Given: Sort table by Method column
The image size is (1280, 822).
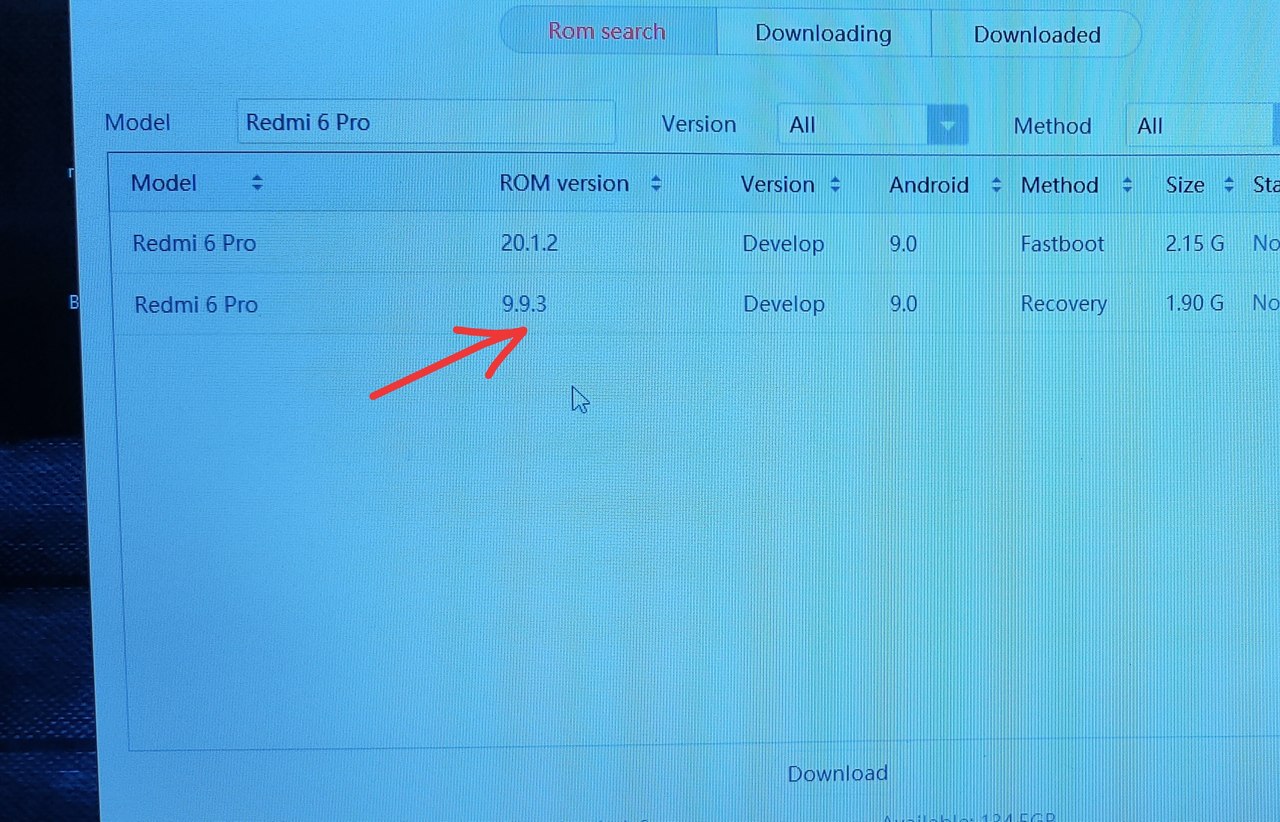Looking at the screenshot, I should 1127,185.
